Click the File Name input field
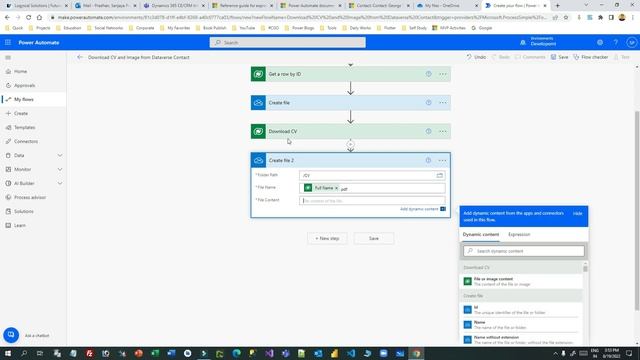This screenshot has width=640, height=360. [x=372, y=188]
